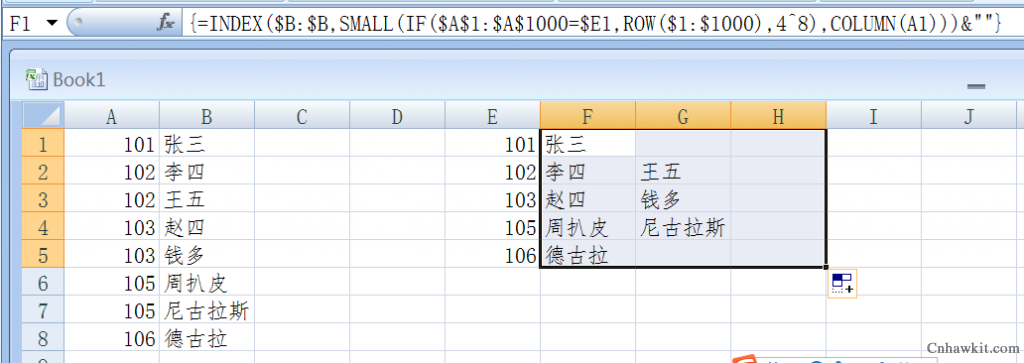Minimize the Book1 workbook window

pyautogui.click(x=976, y=86)
